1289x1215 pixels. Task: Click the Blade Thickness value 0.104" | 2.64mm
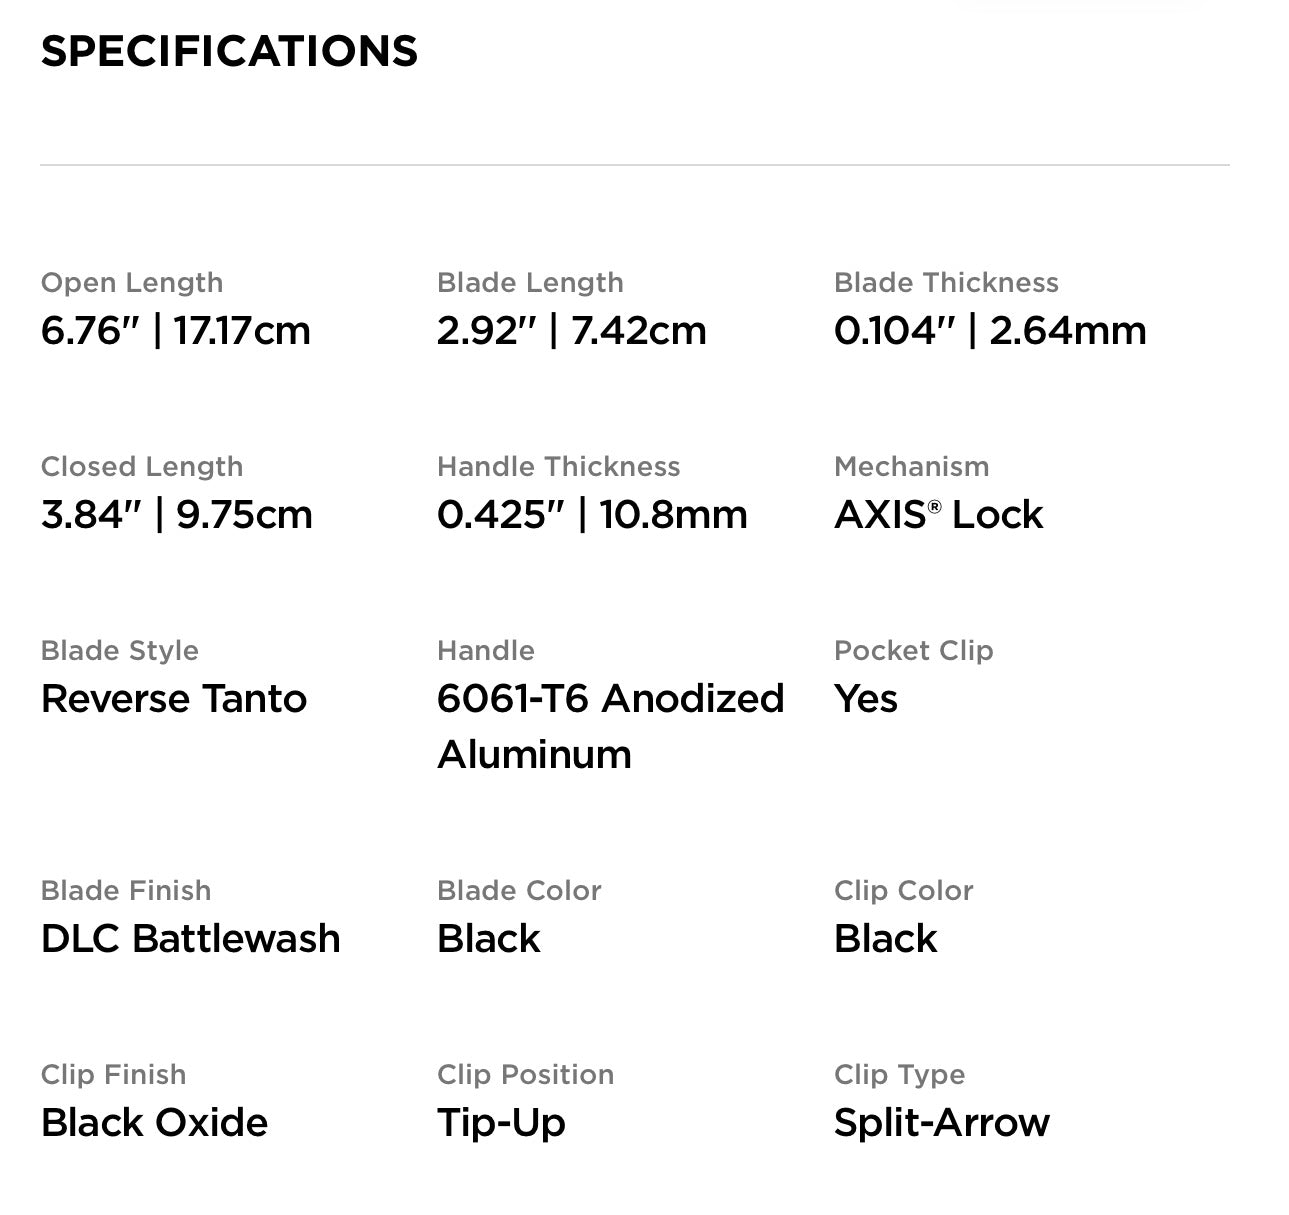[990, 331]
